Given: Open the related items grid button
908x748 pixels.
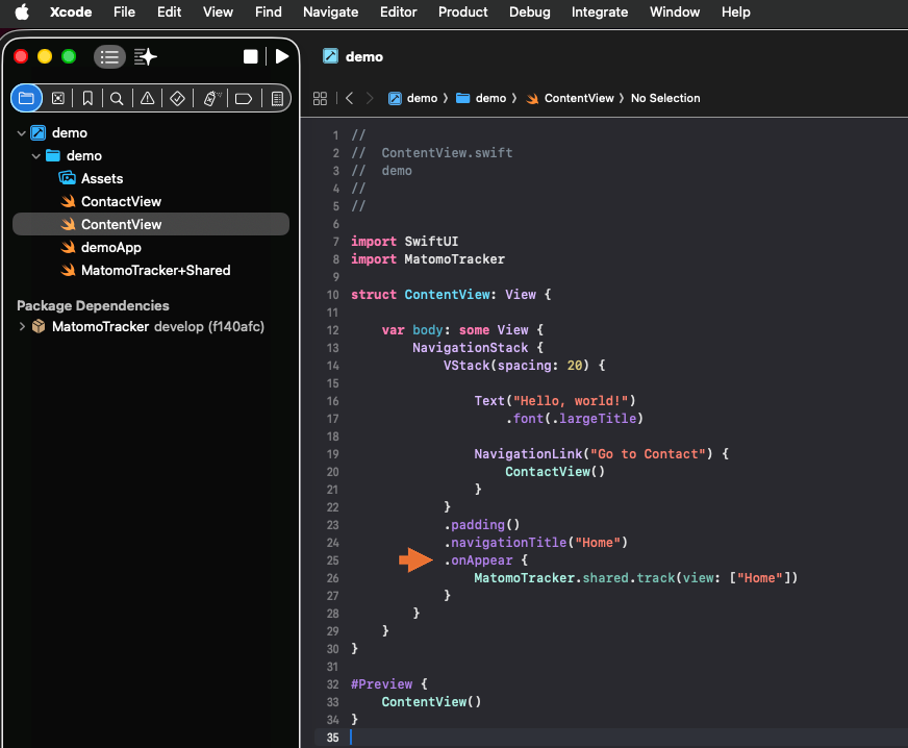Looking at the screenshot, I should coord(320,98).
